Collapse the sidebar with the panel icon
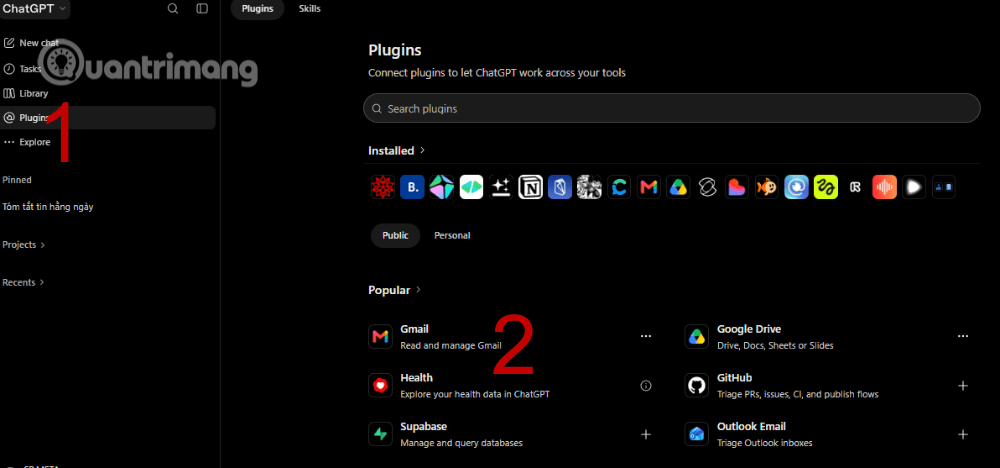The width and height of the screenshot is (1000, 468). coord(202,9)
